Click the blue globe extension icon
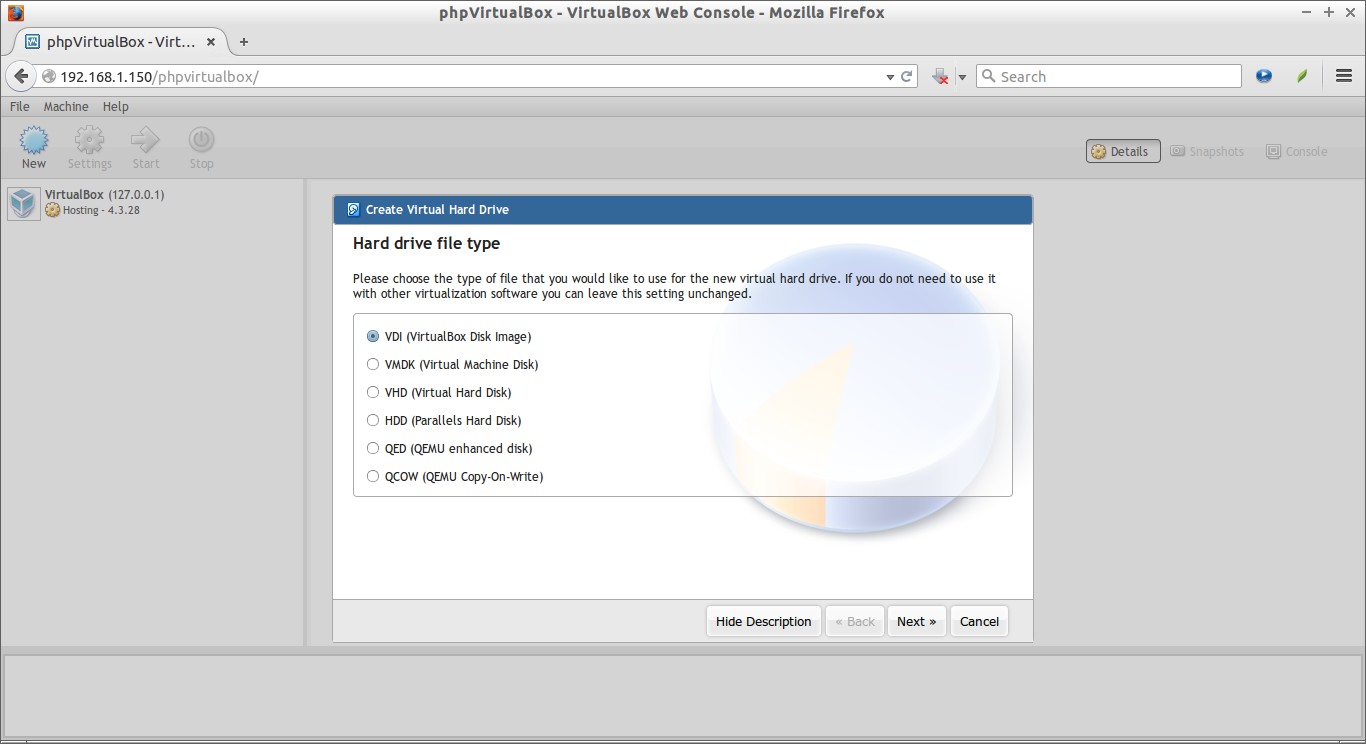1366x744 pixels. (1264, 76)
